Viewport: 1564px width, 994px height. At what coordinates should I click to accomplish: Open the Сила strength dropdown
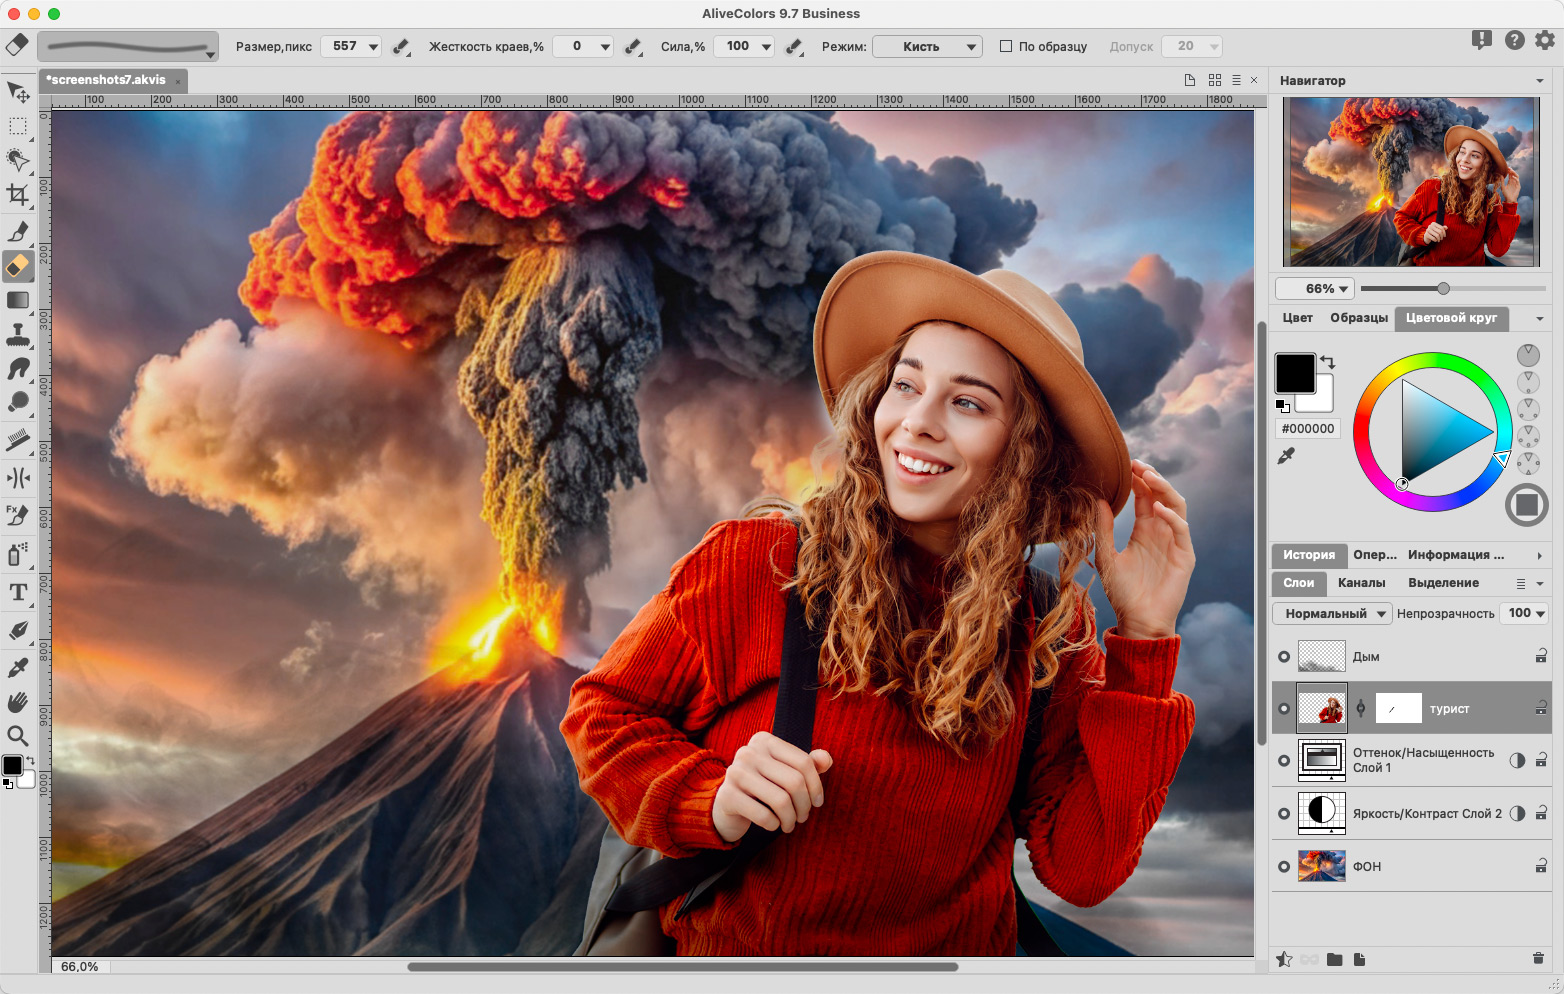(x=766, y=46)
